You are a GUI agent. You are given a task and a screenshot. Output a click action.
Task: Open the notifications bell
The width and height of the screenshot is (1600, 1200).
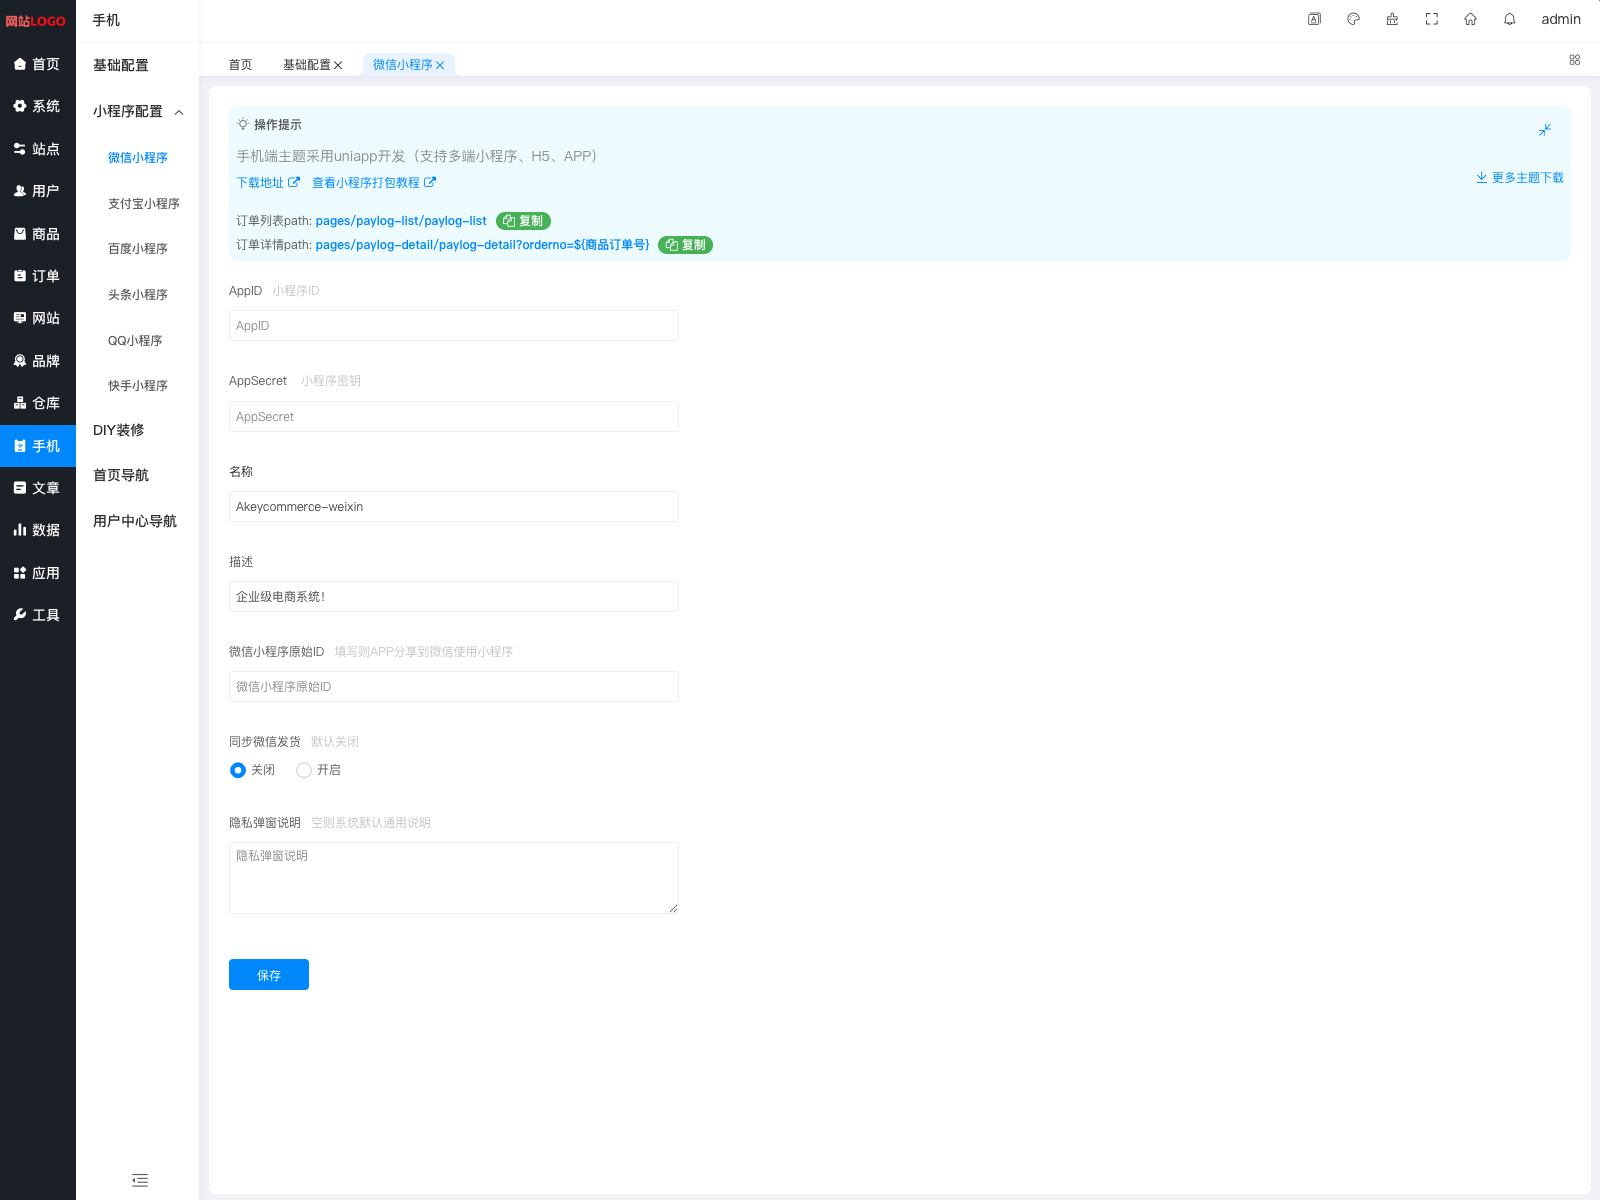(1509, 19)
